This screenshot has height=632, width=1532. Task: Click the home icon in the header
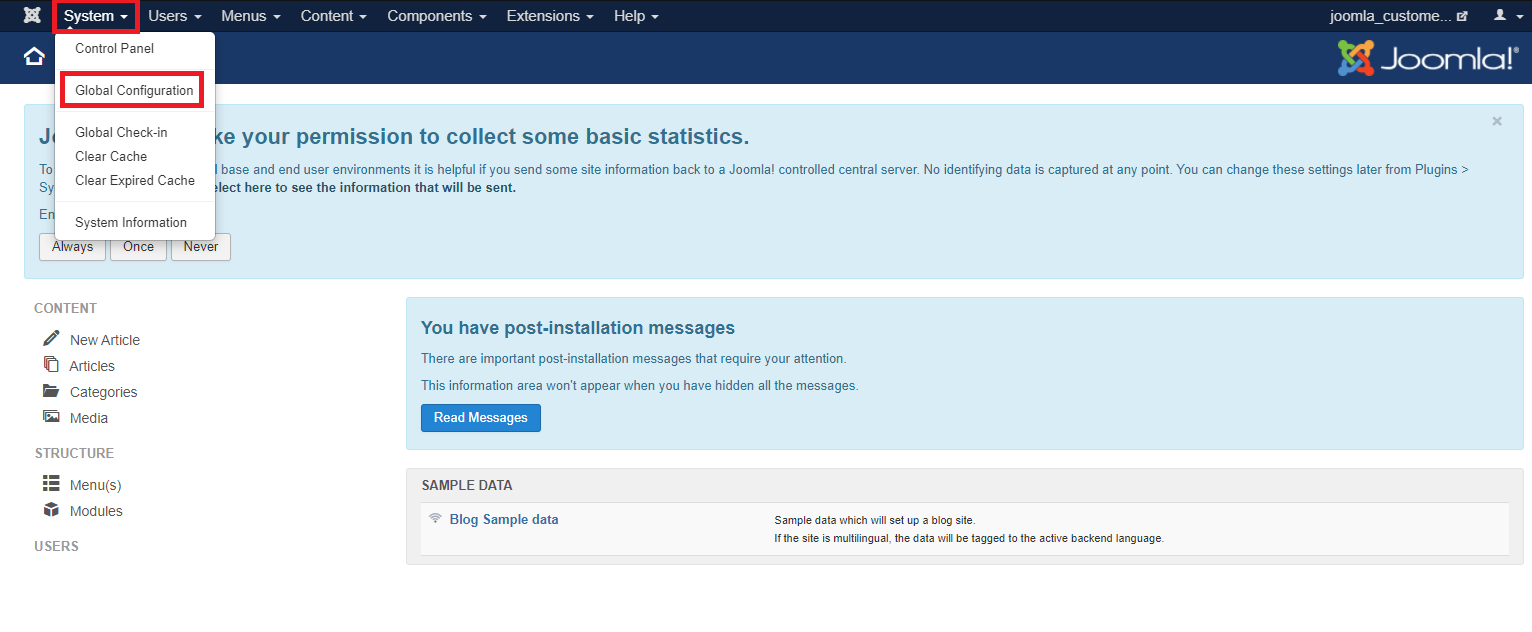click(x=34, y=57)
